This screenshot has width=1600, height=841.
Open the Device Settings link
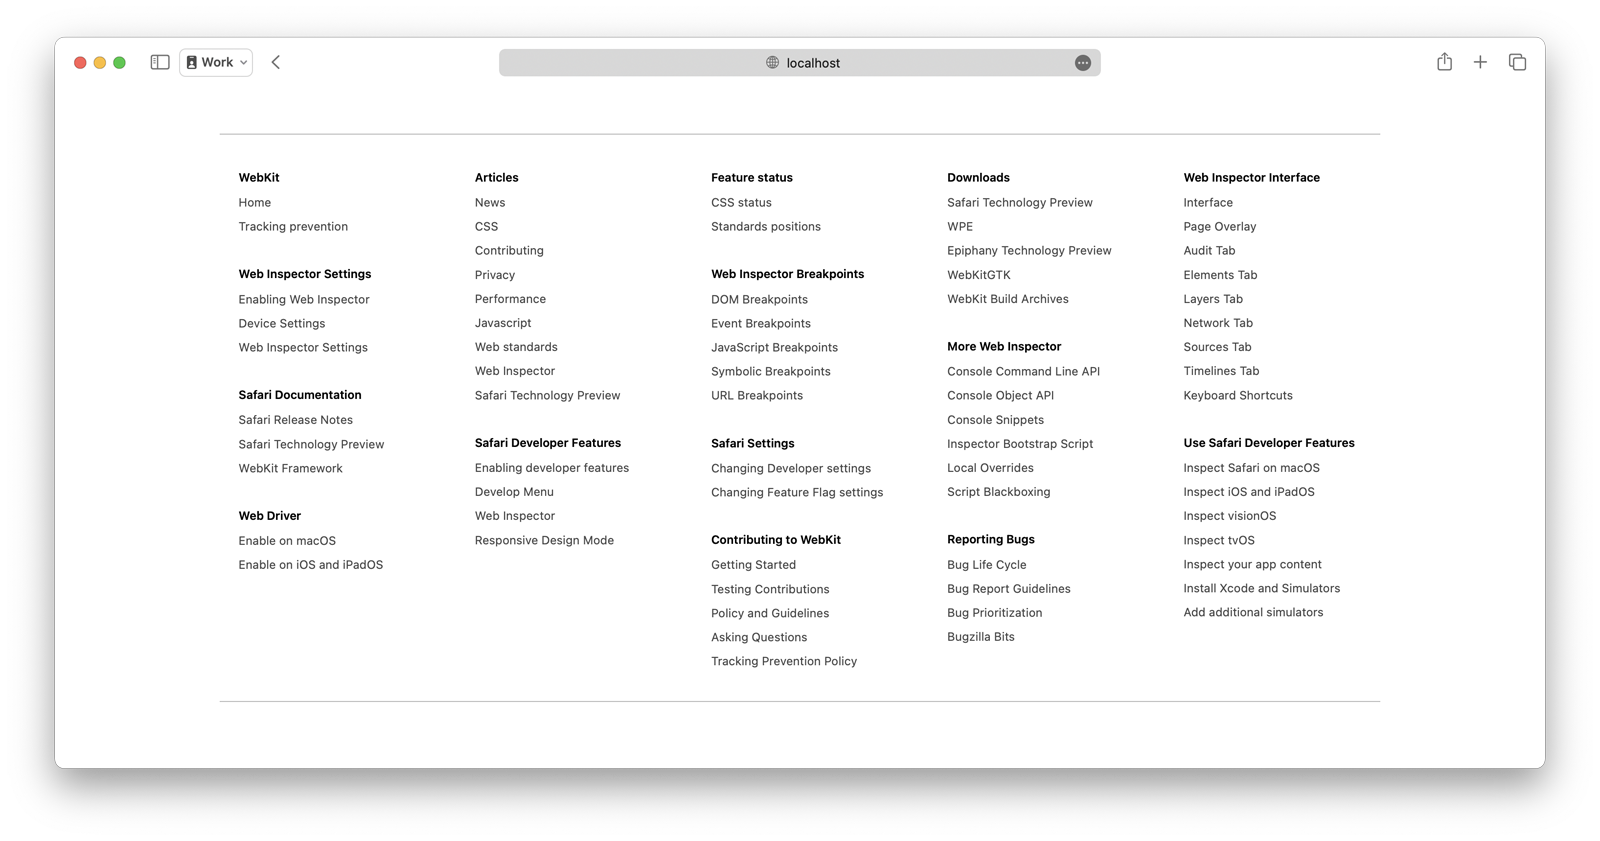[282, 324]
